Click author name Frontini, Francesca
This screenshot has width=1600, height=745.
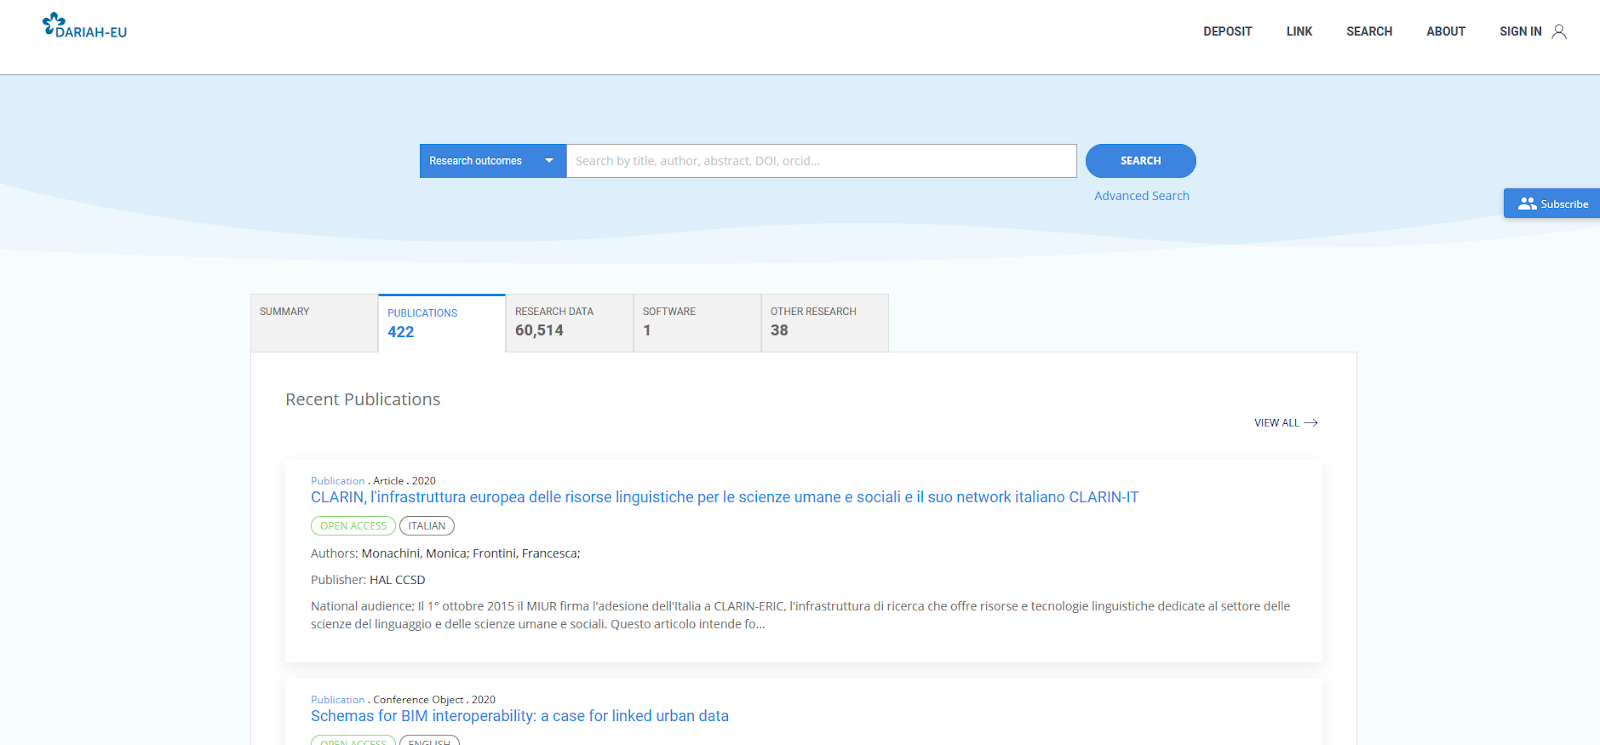point(526,553)
